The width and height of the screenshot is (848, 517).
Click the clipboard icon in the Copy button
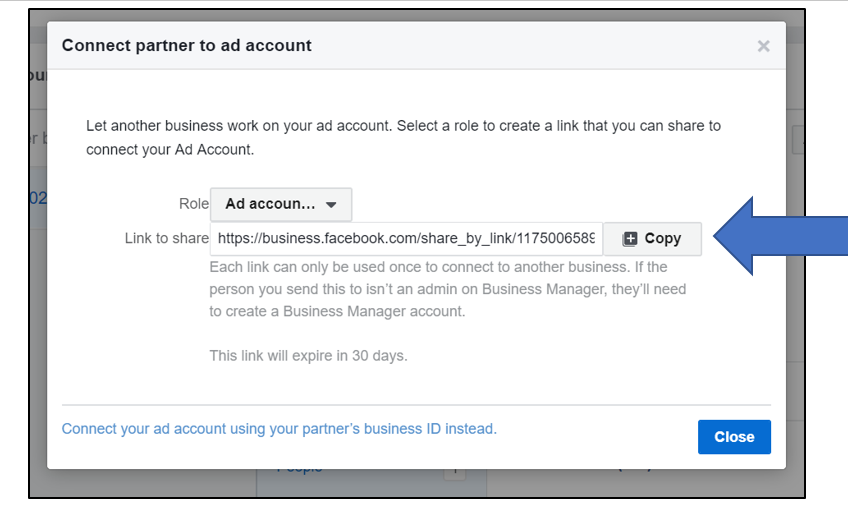tap(629, 239)
